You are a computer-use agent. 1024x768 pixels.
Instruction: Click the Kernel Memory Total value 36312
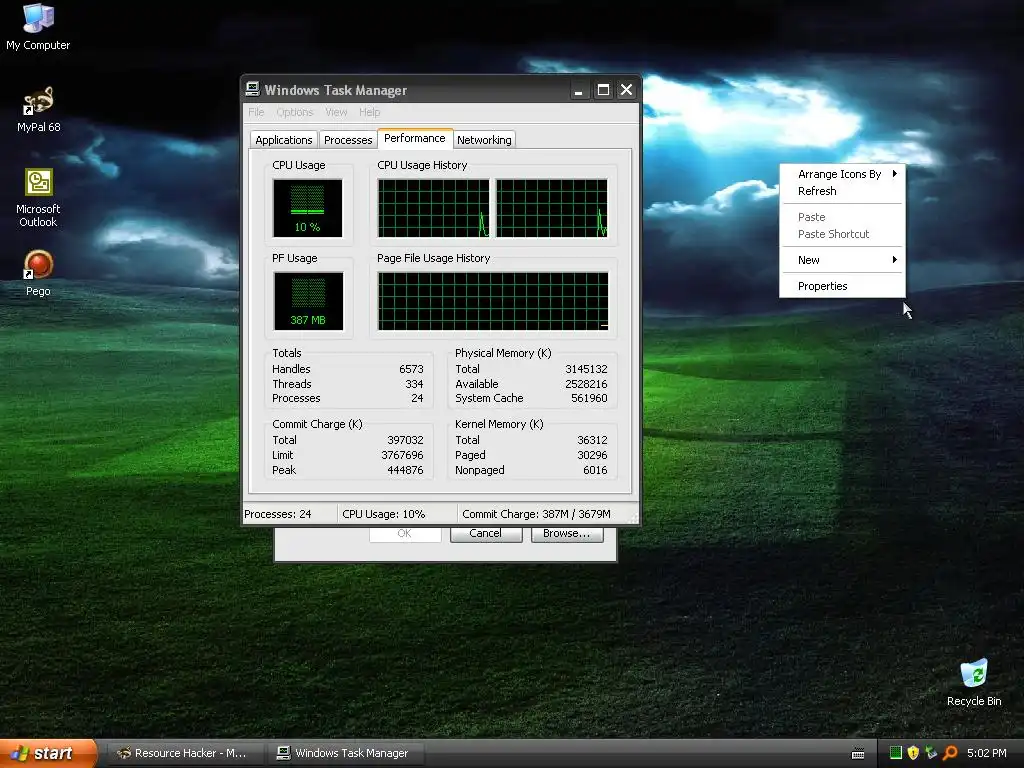coord(592,440)
